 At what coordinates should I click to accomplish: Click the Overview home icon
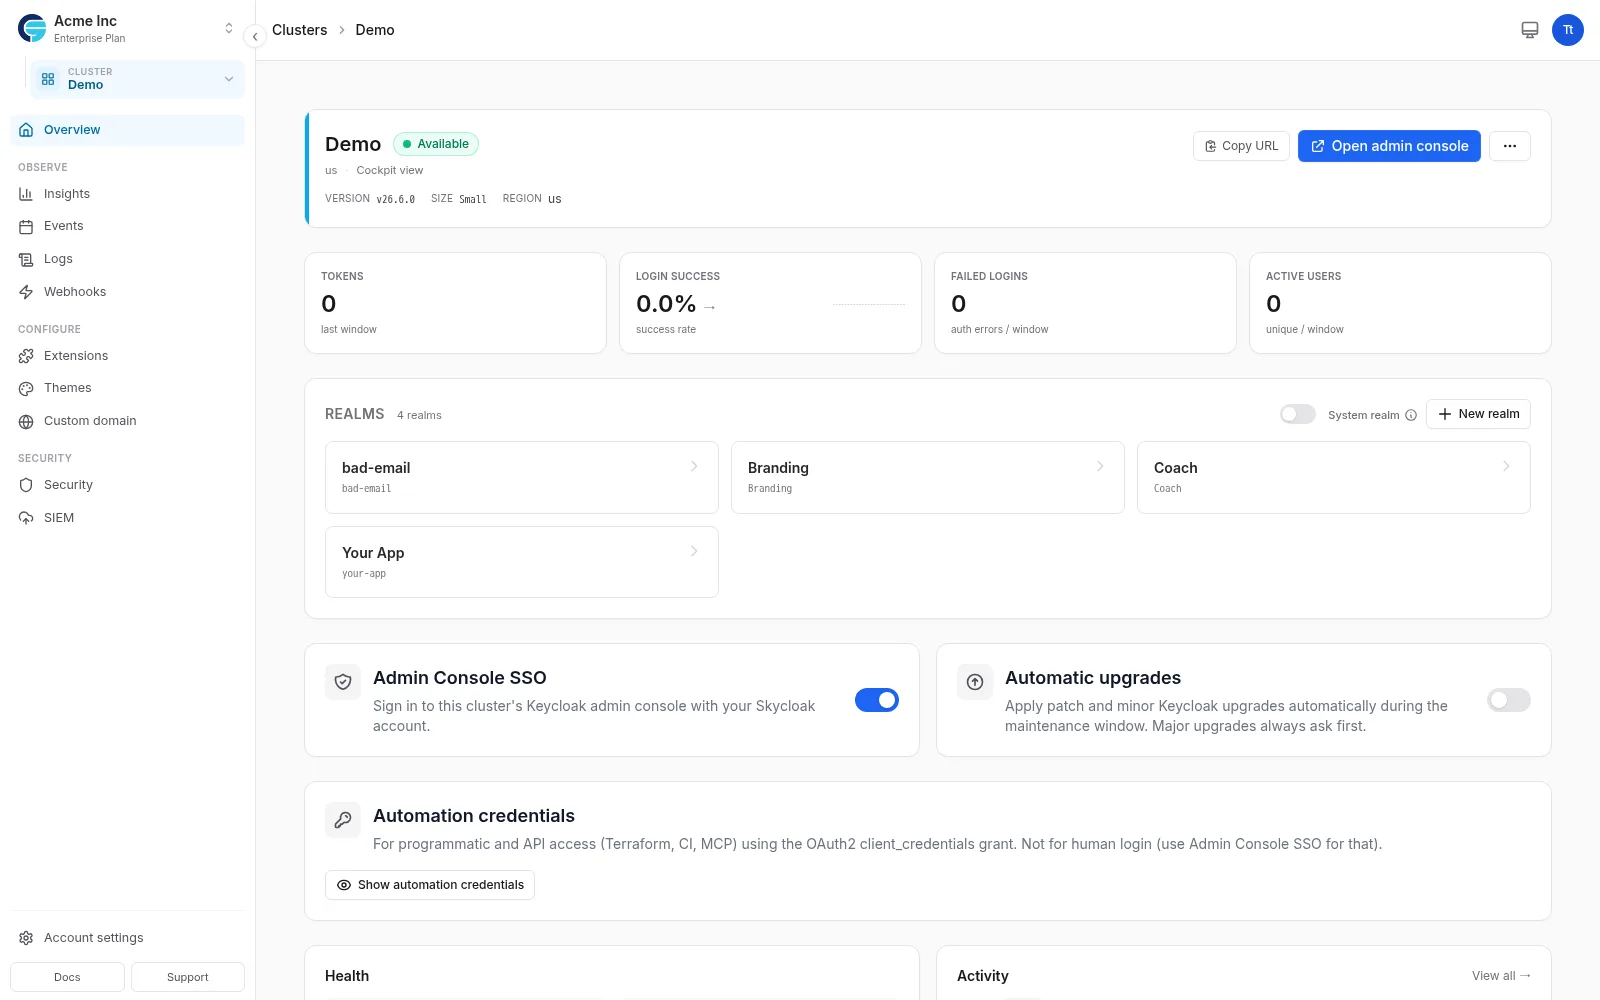pyautogui.click(x=26, y=130)
